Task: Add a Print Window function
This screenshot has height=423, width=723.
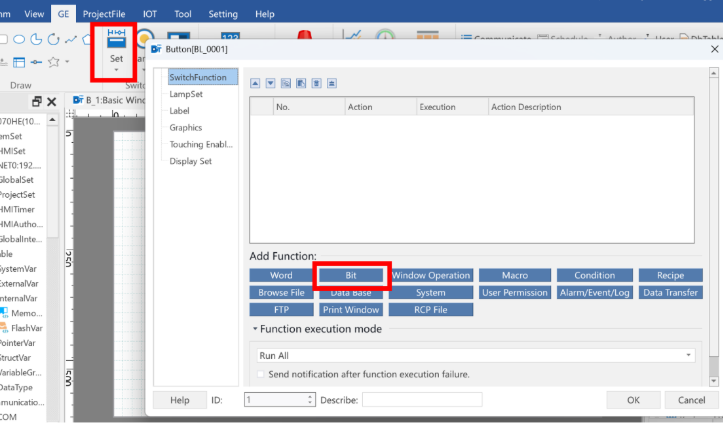Action: click(351, 310)
